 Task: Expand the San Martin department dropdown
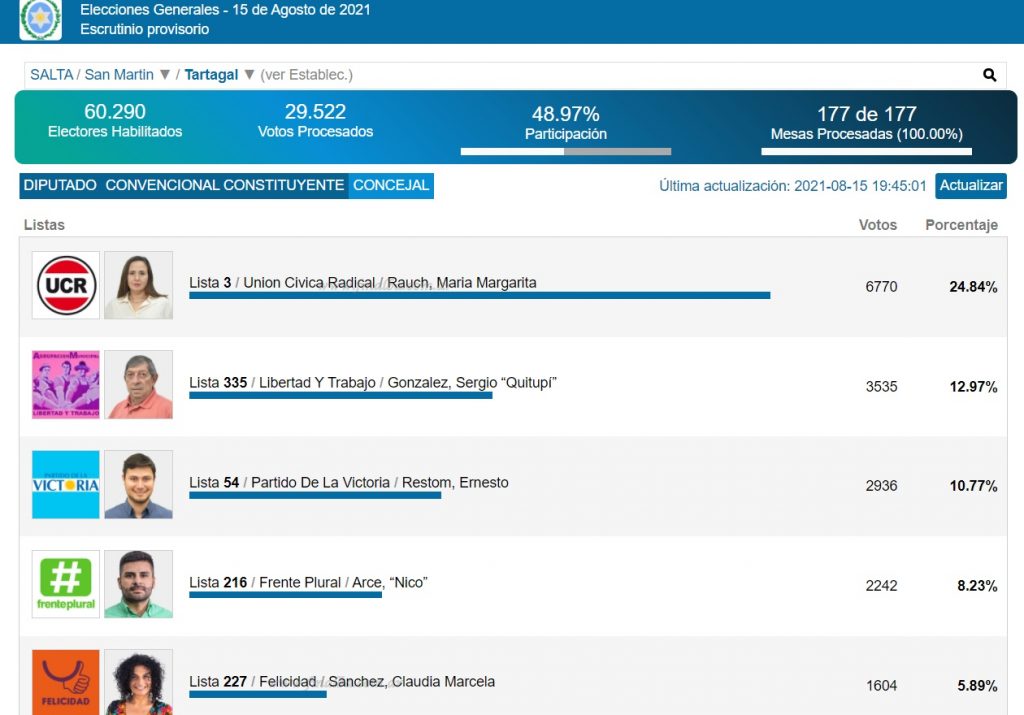(165, 75)
